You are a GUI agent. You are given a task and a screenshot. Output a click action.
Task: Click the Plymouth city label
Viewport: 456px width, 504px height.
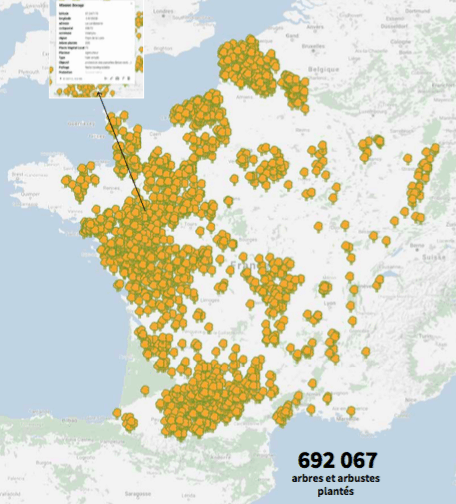click(x=29, y=72)
